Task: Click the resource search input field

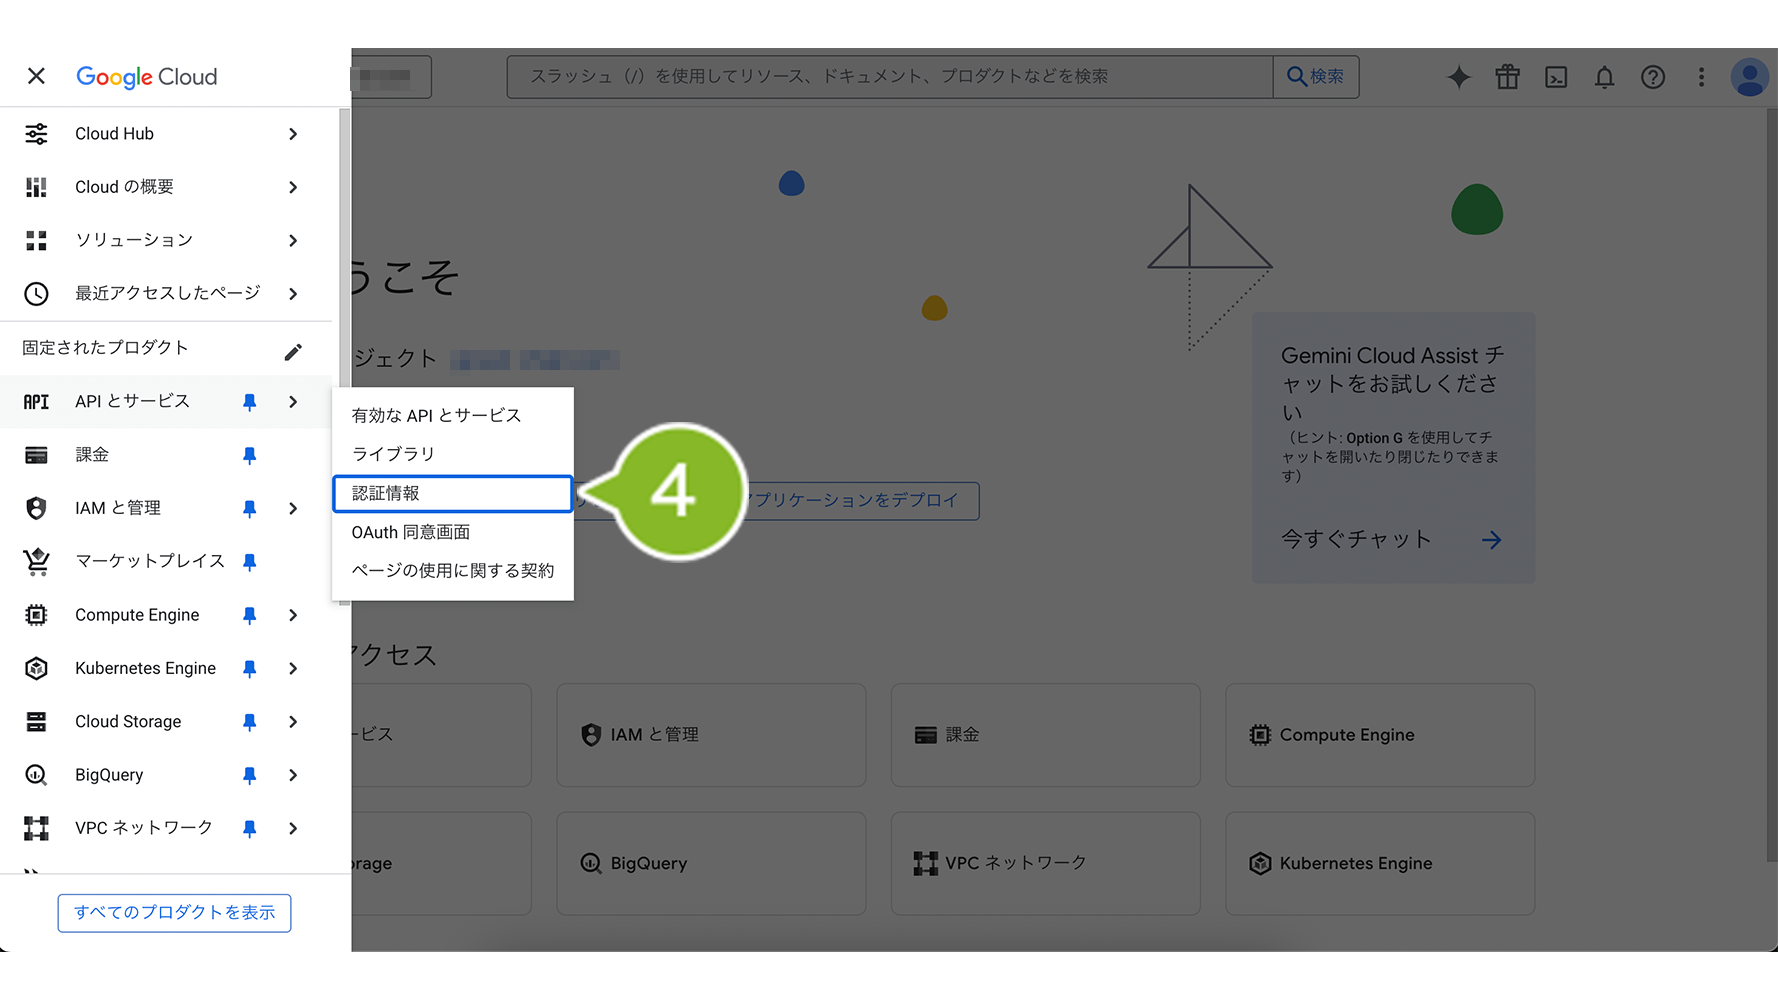Action: pyautogui.click(x=890, y=77)
